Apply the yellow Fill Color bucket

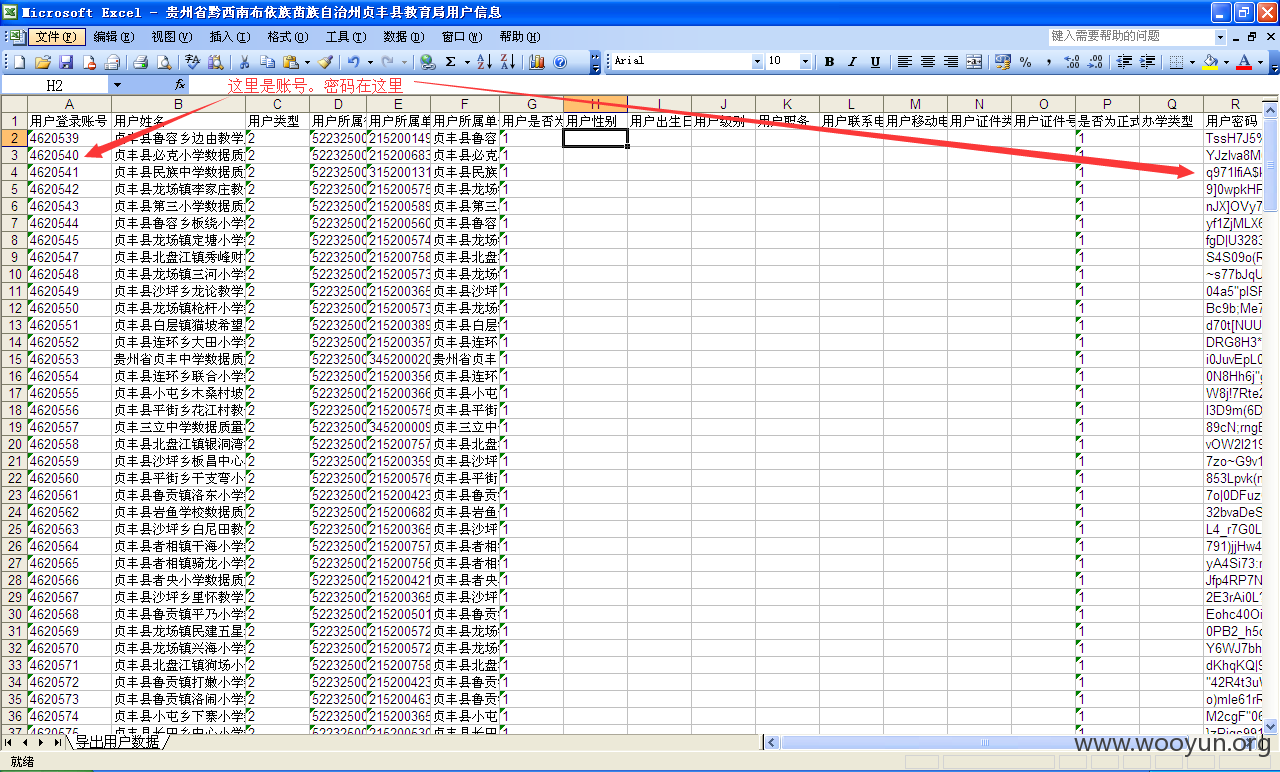(1210, 62)
